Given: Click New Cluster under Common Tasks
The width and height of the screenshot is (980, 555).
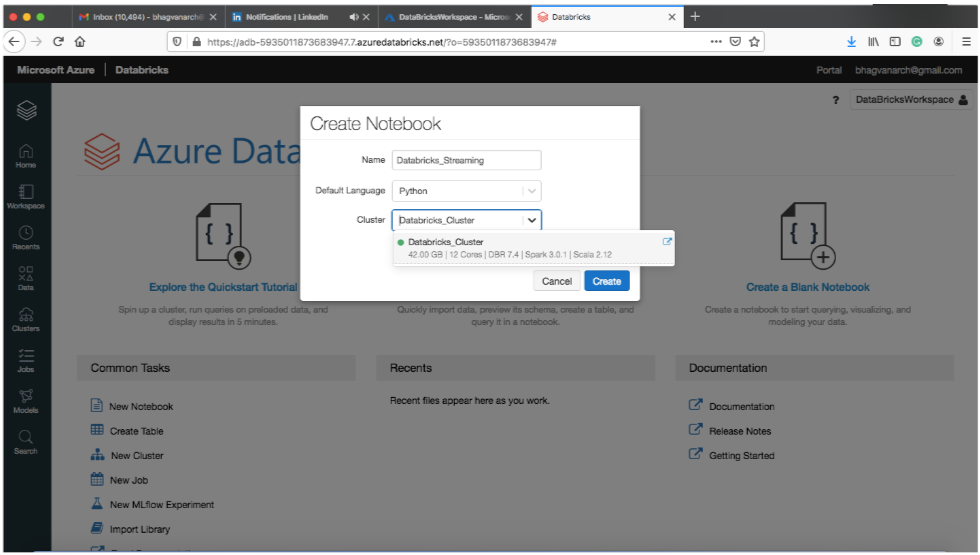Looking at the screenshot, I should (137, 456).
